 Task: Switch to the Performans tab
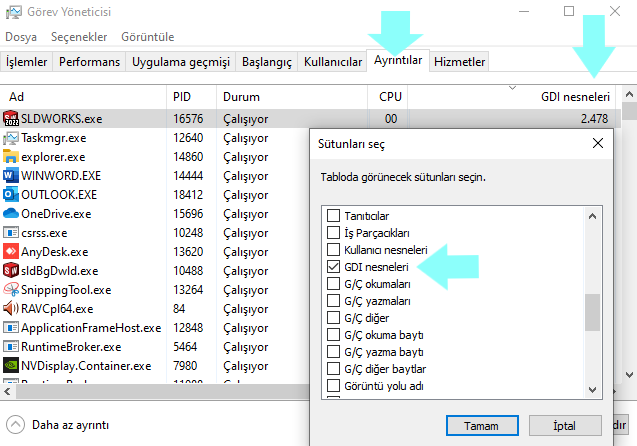pos(90,62)
